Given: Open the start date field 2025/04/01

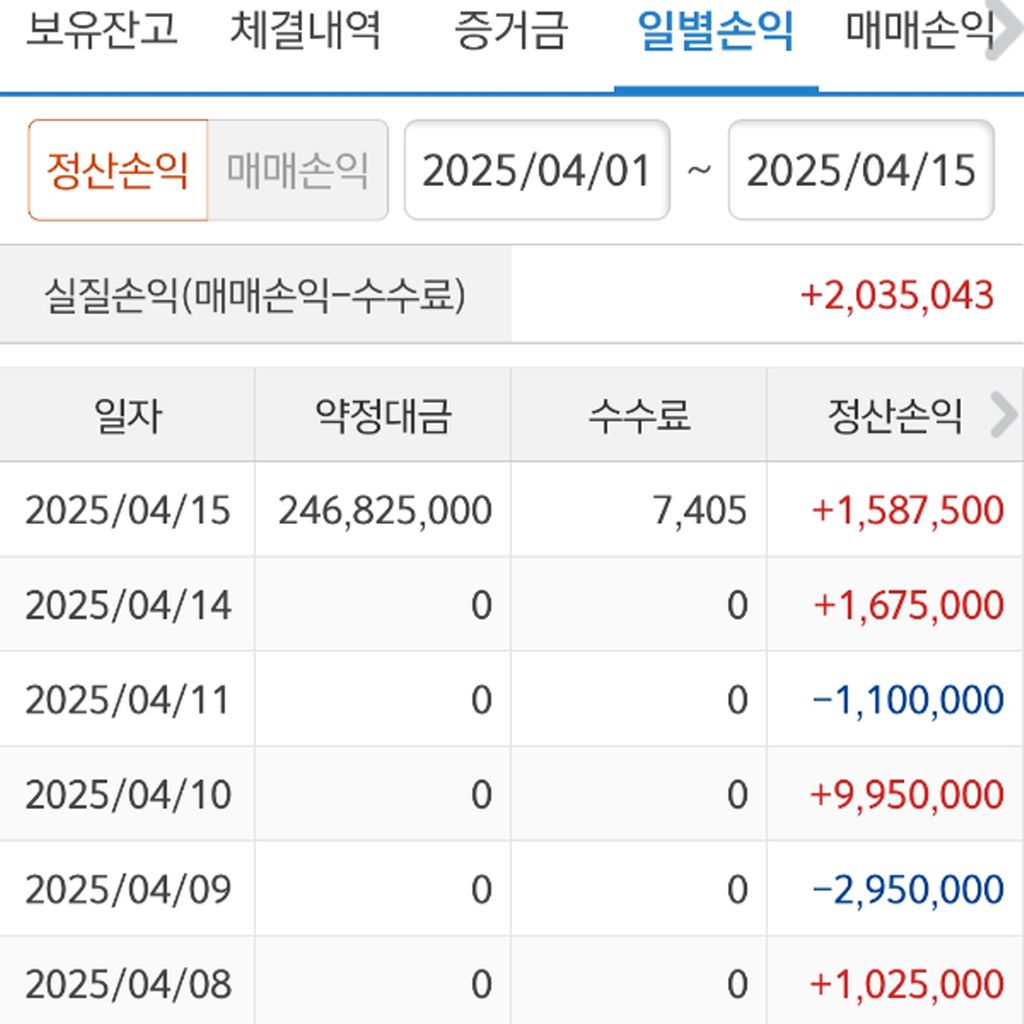Looking at the screenshot, I should click(537, 170).
